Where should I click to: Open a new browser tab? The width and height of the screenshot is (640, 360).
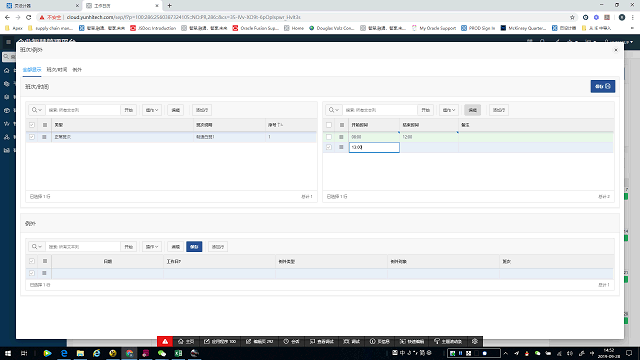(x=169, y=6)
